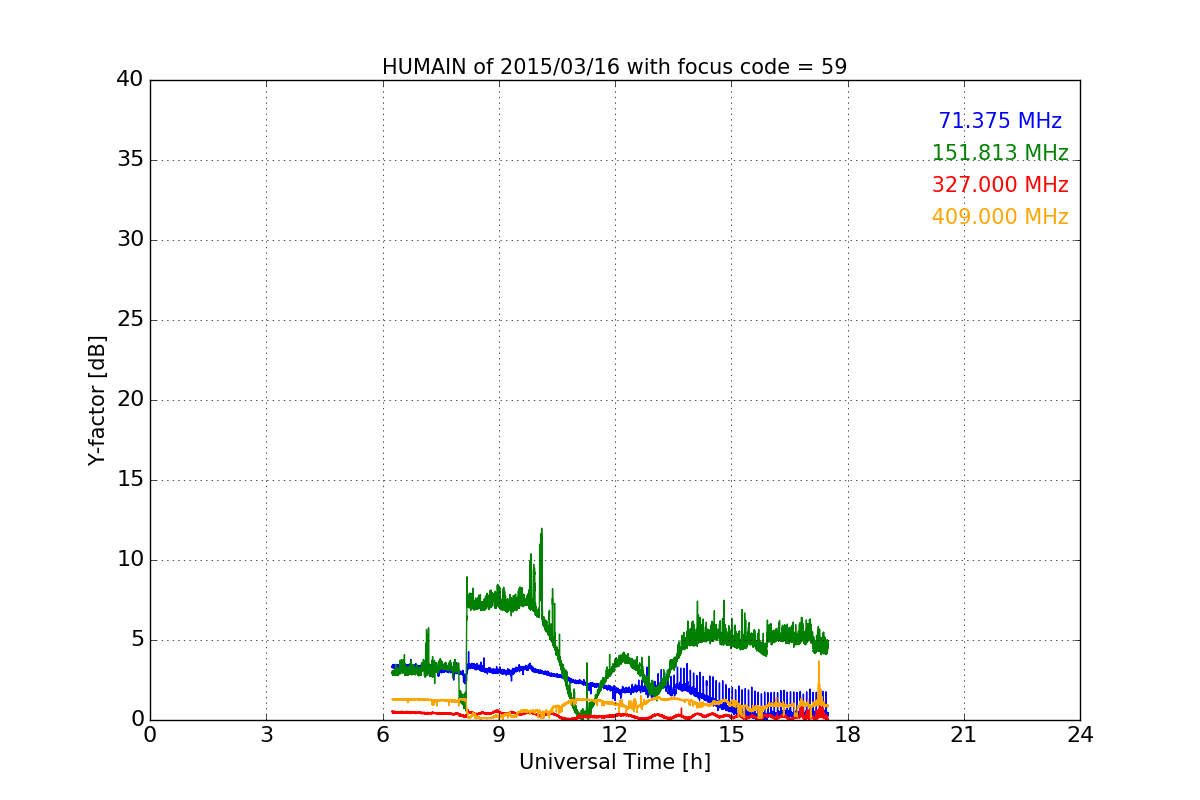This screenshot has width=1200, height=800.
Task: Click the y-axis tick label 20
Action: [x=130, y=400]
